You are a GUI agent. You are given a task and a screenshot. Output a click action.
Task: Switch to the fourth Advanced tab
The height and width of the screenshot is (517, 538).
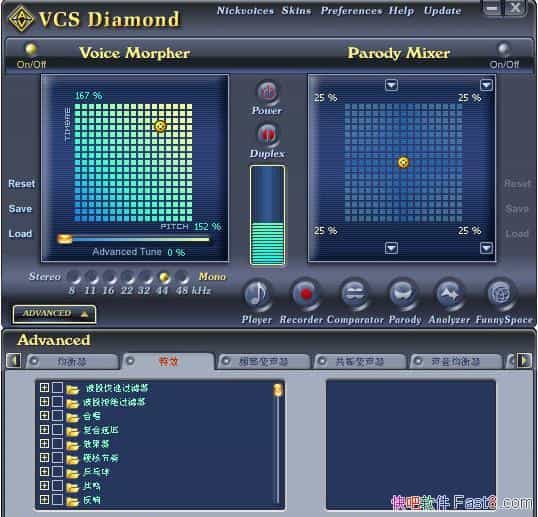tap(360, 362)
